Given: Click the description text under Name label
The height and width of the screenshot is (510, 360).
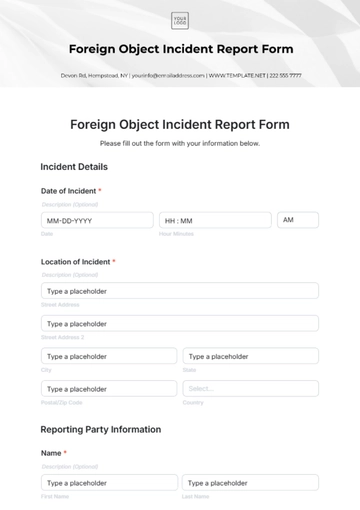Looking at the screenshot, I should 70,466.
